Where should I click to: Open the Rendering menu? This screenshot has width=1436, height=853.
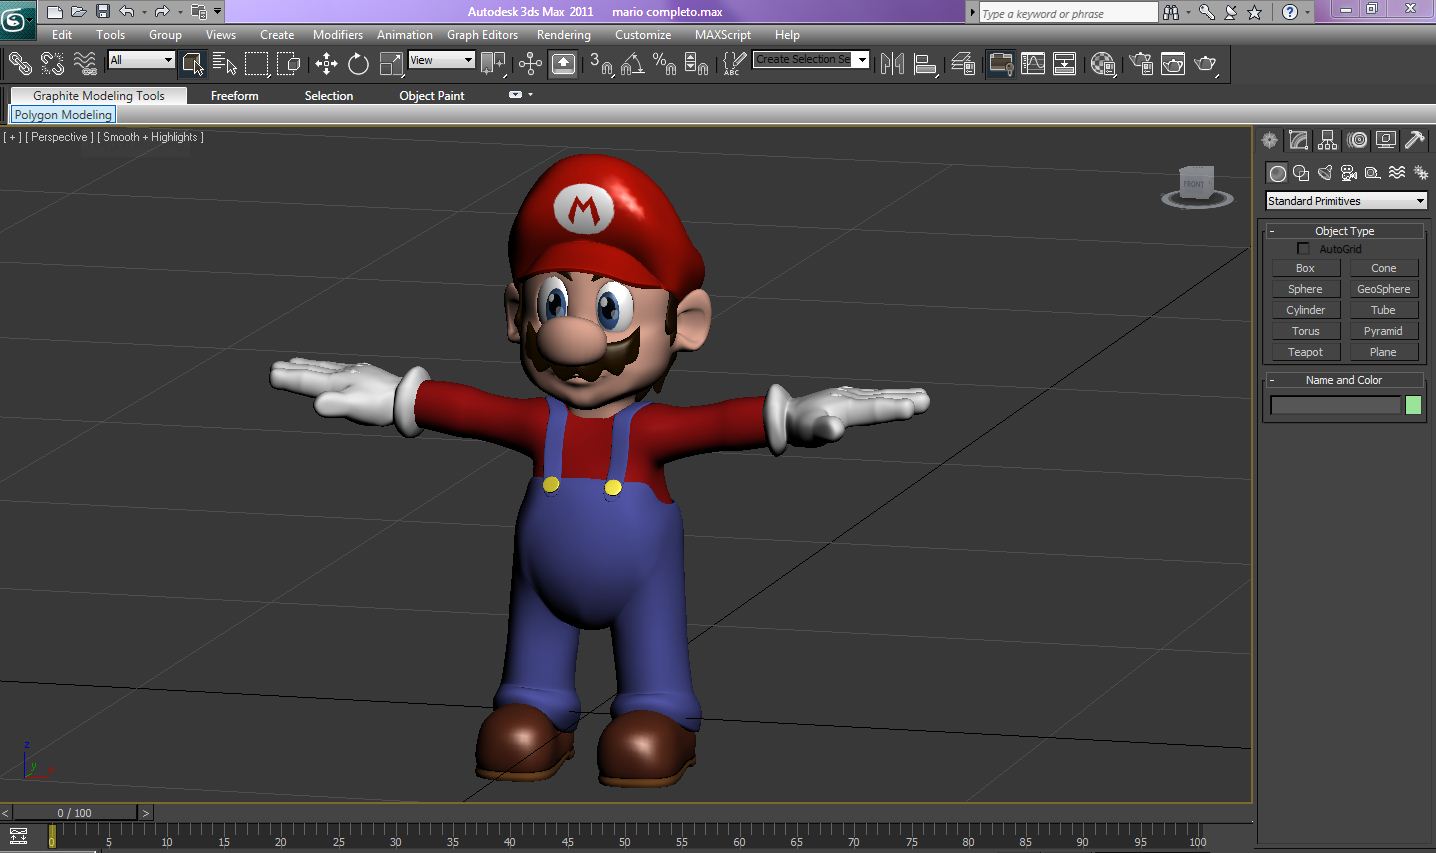tap(564, 34)
